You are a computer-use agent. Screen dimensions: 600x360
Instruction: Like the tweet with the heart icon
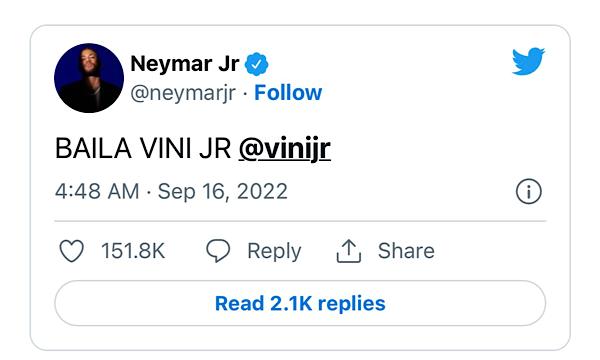click(72, 251)
